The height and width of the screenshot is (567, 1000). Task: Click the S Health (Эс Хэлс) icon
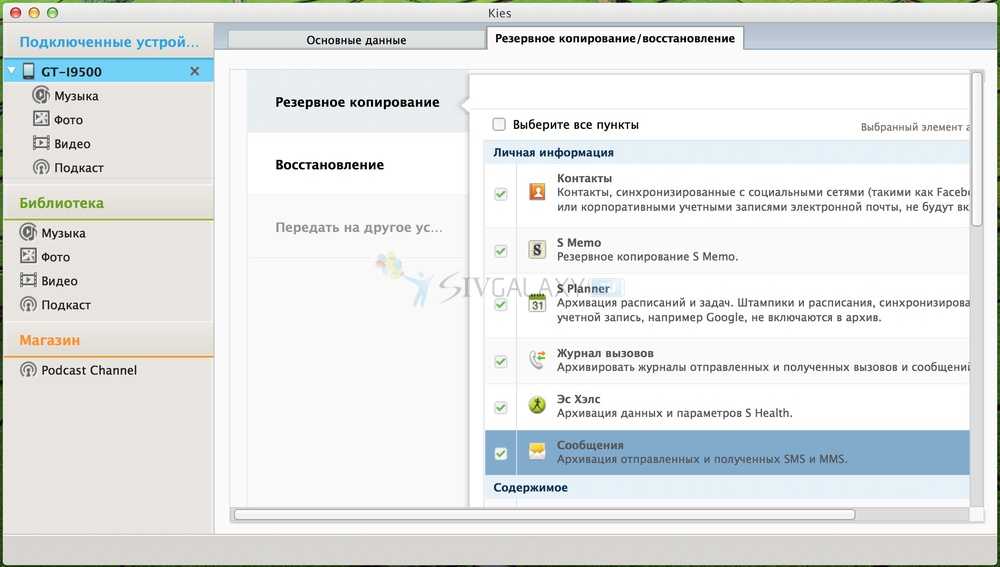(x=537, y=406)
